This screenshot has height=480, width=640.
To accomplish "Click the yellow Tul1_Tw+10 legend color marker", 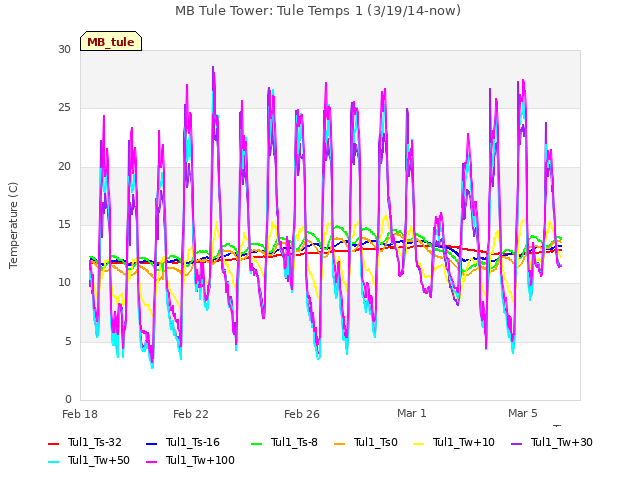I will pos(419,443).
